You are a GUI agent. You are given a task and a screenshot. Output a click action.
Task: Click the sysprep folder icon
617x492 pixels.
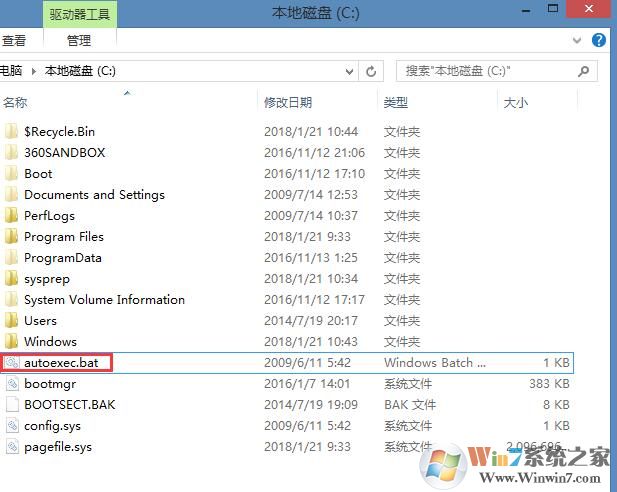[11, 279]
